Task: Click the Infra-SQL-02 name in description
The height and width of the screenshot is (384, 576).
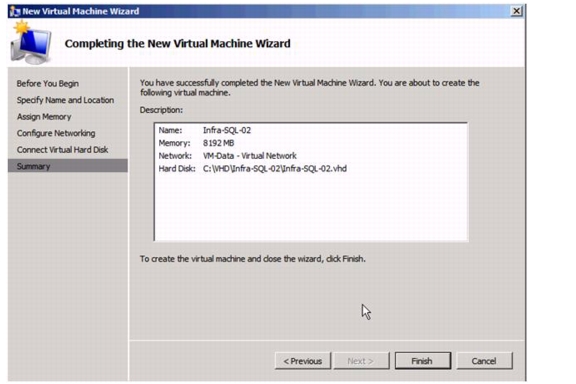Action: pyautogui.click(x=227, y=130)
